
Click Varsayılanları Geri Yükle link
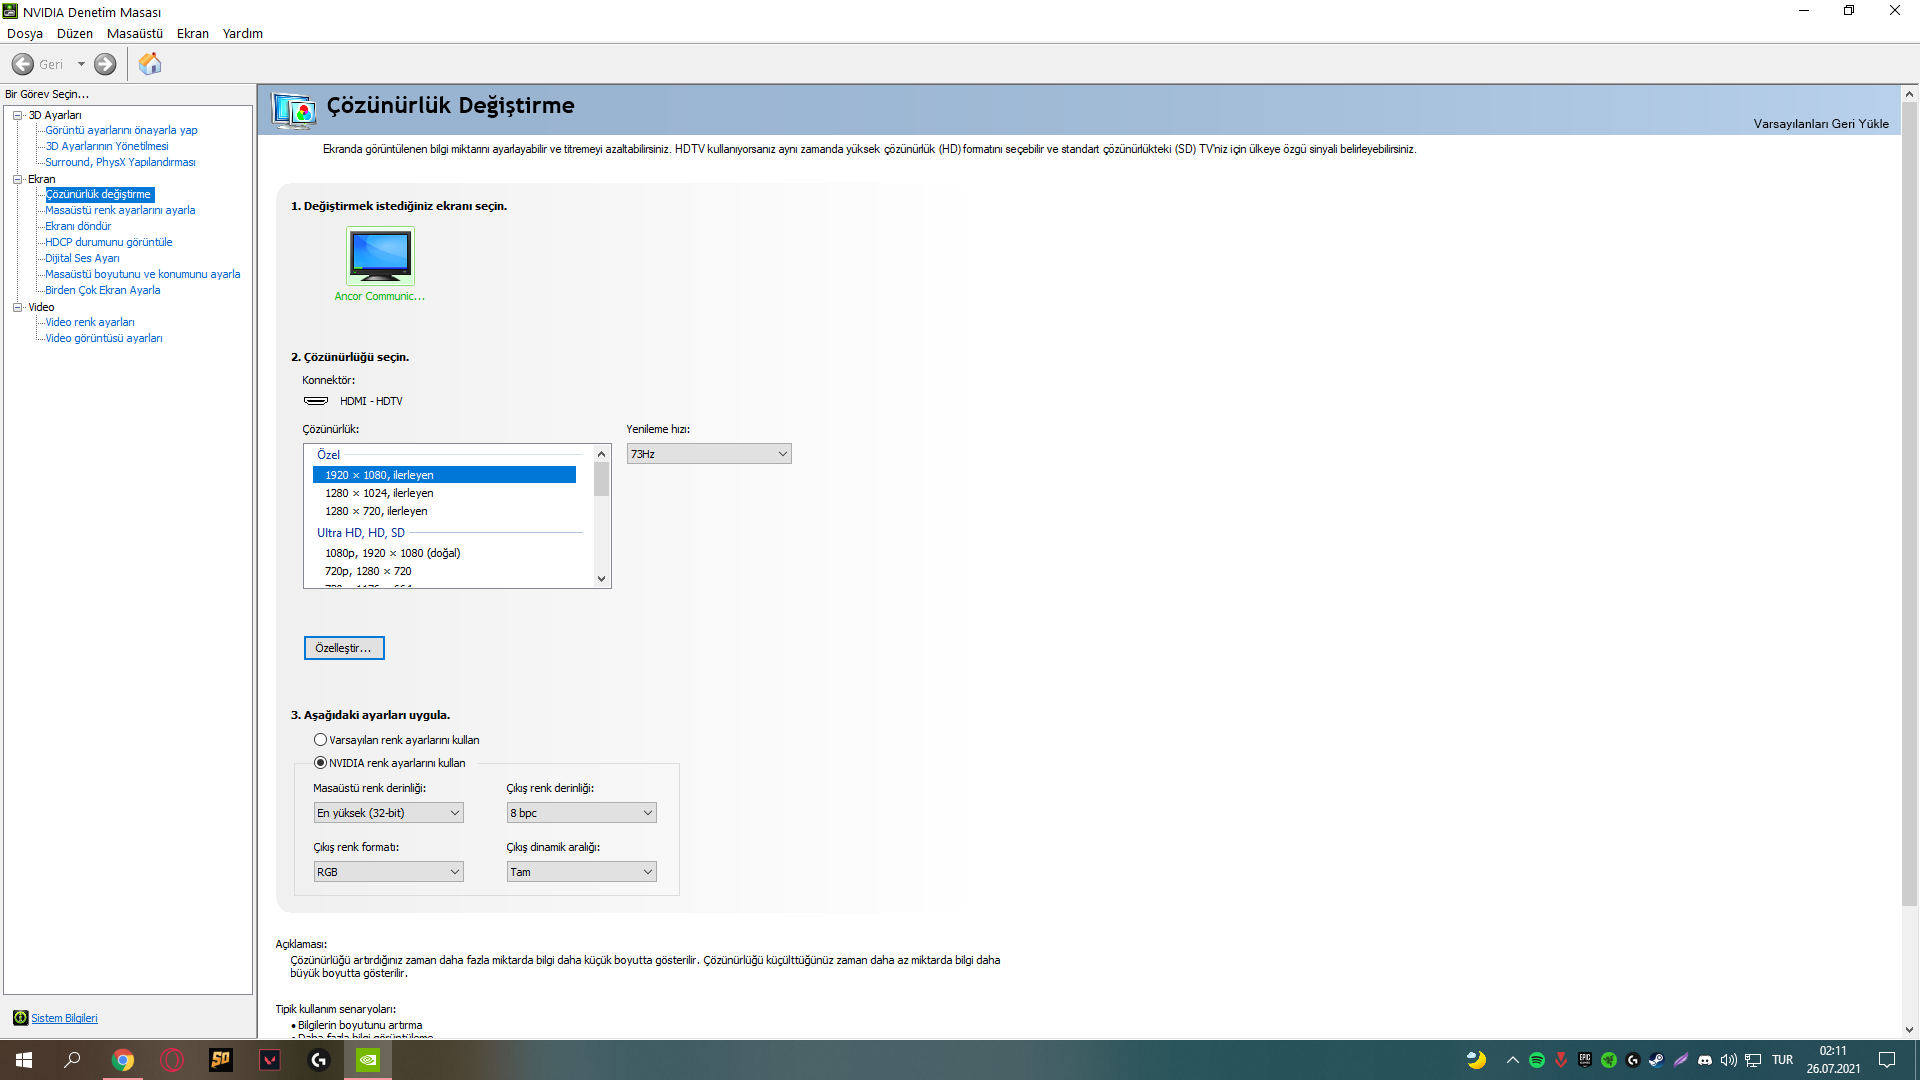point(1820,124)
